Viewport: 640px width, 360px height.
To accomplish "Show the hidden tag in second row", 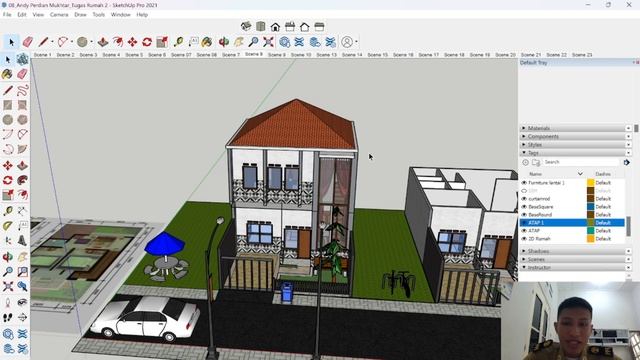I will pyautogui.click(x=524, y=191).
